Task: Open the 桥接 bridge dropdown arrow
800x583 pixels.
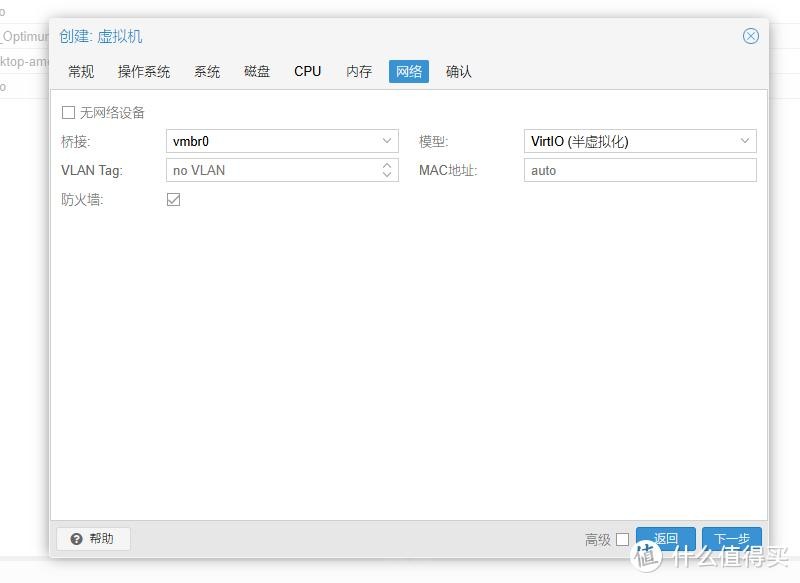Action: pyautogui.click(x=387, y=142)
